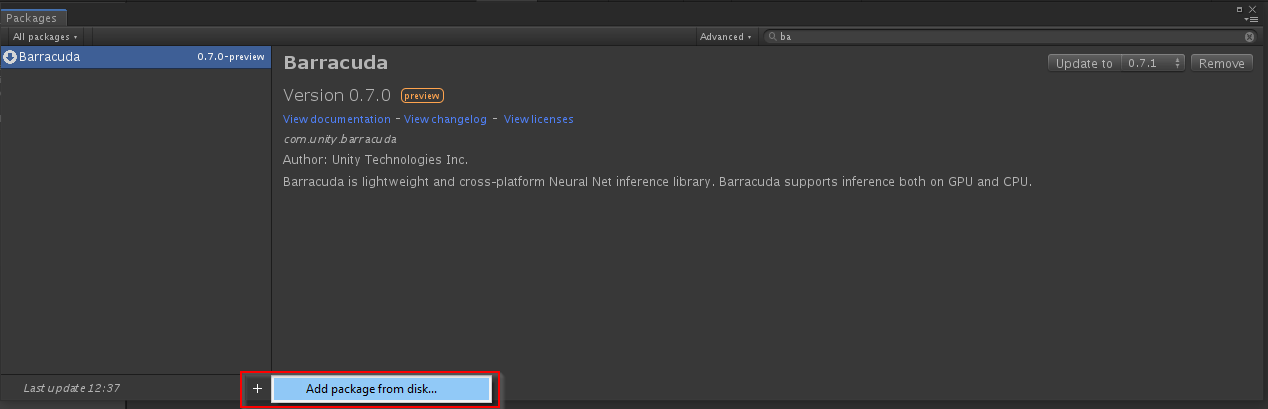This screenshot has height=409, width=1268.
Task: Clear the search text with the X icon
Action: click(x=1249, y=37)
